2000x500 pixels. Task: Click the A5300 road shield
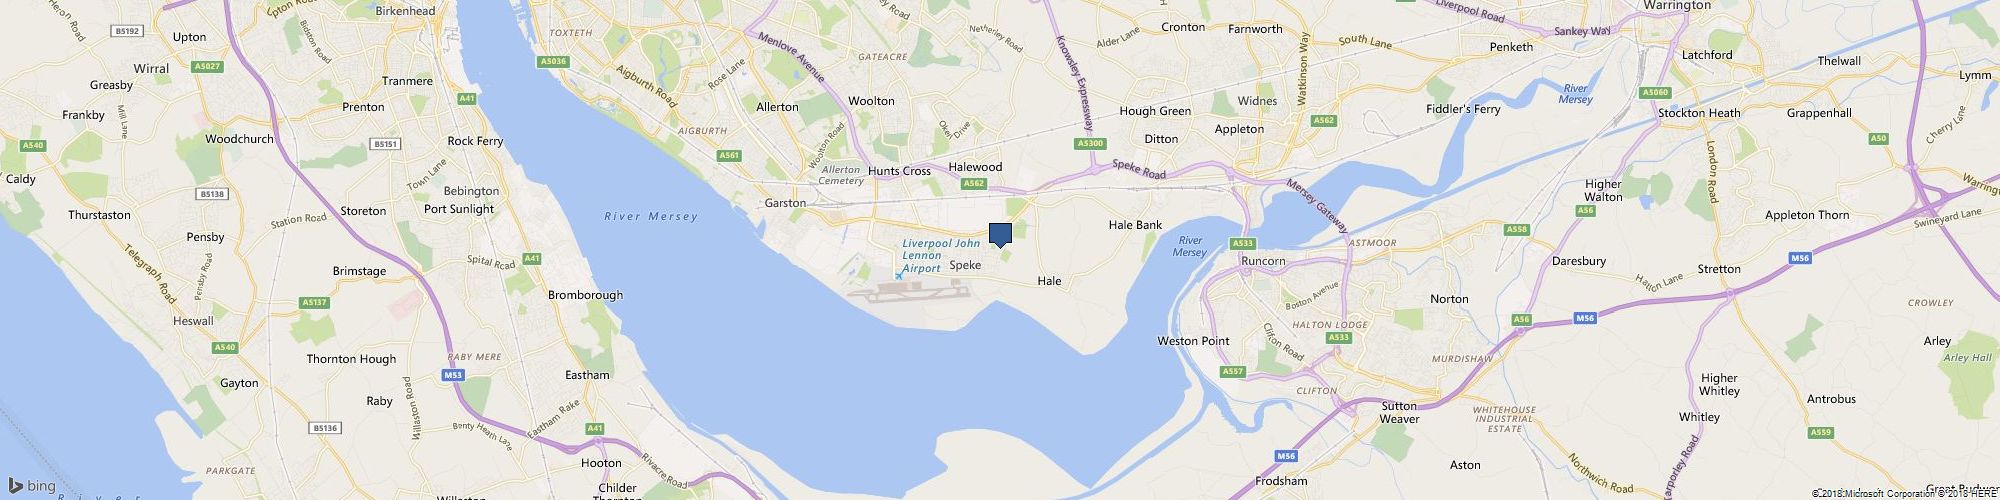[1090, 144]
